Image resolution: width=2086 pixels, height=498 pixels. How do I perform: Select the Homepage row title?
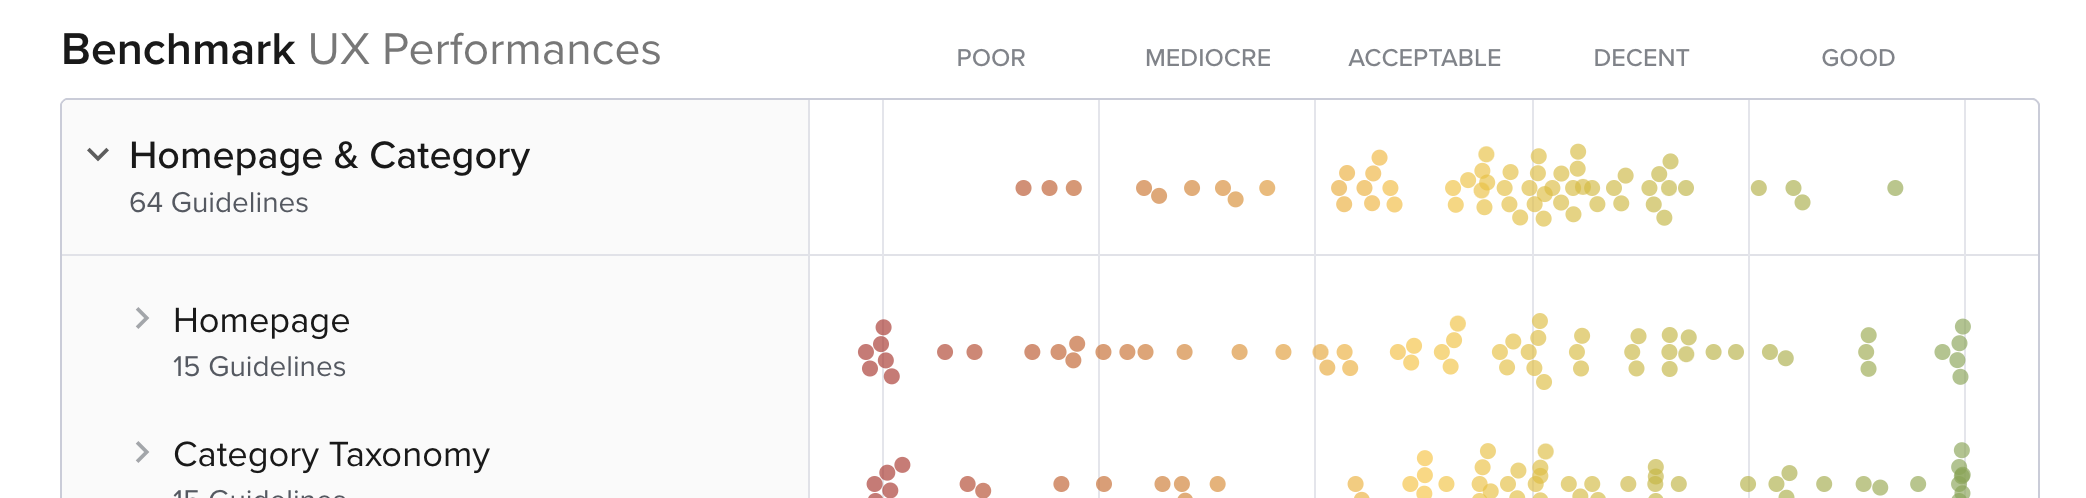261,321
